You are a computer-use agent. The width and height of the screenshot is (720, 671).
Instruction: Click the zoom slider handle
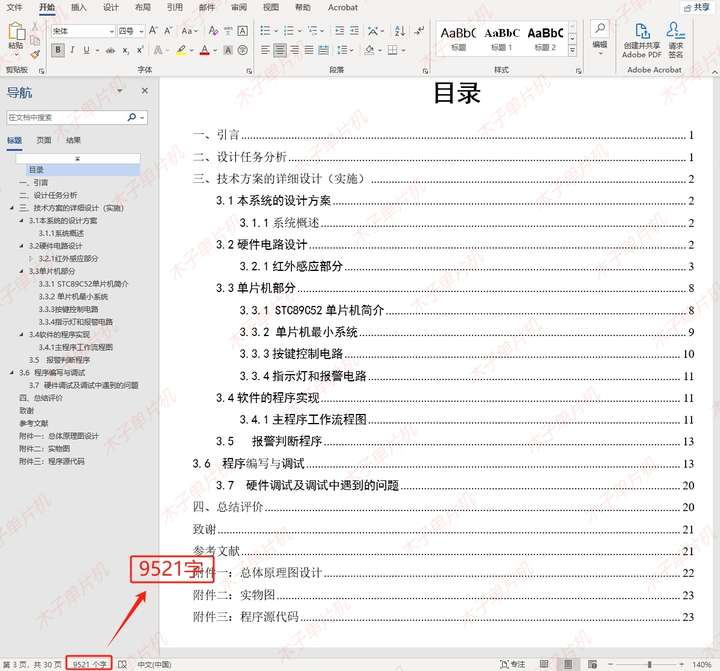coord(649,665)
